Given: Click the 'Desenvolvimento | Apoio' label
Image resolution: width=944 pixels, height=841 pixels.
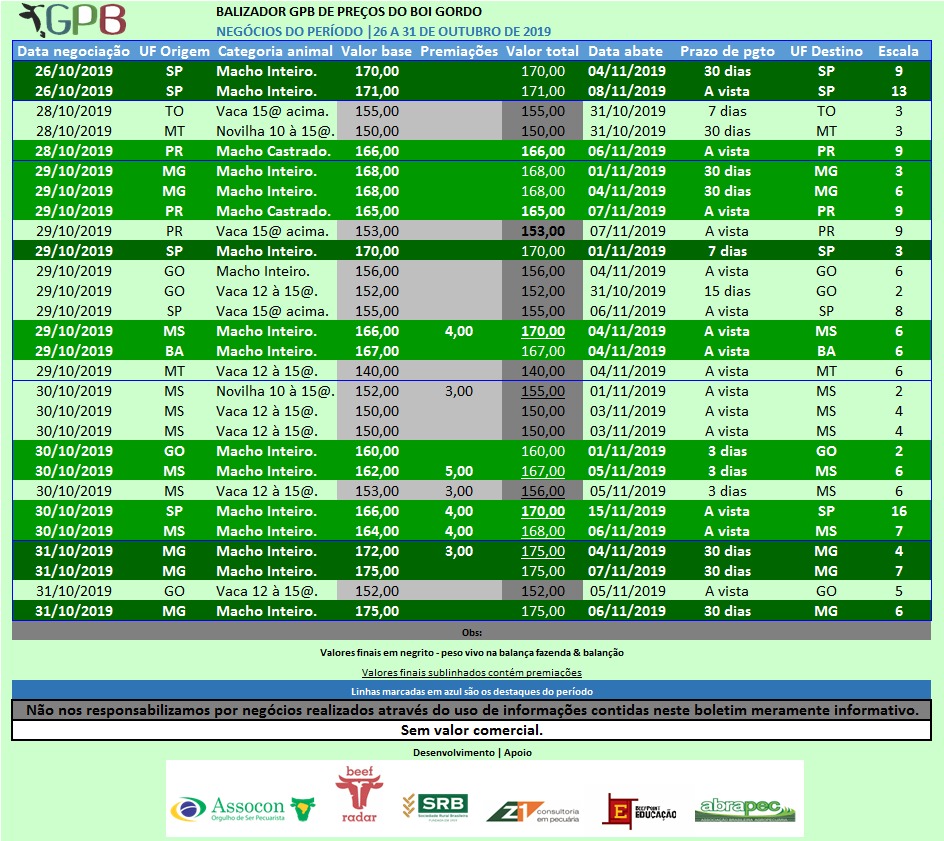Looking at the screenshot, I should pos(471,751).
